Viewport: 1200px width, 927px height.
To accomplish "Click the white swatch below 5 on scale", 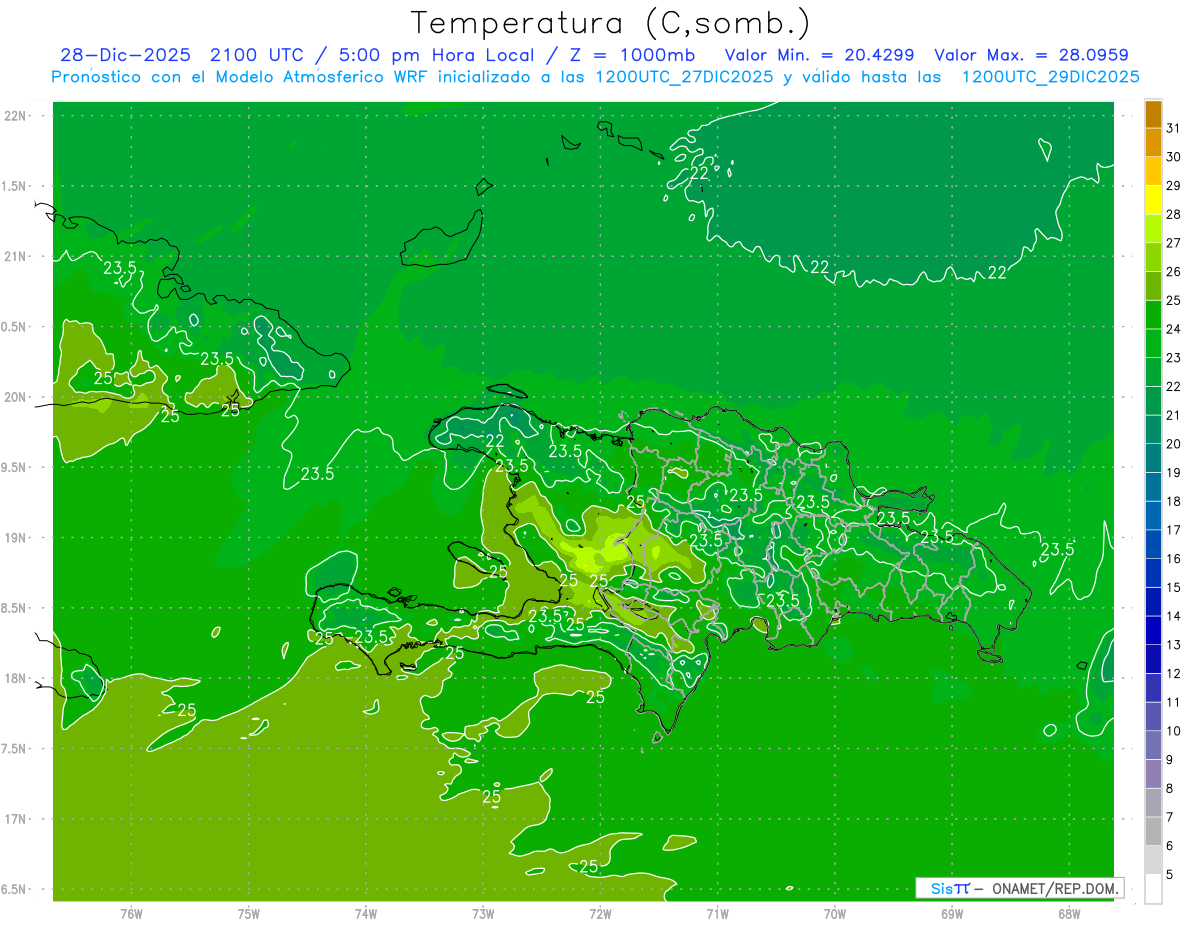I will coord(1153,888).
